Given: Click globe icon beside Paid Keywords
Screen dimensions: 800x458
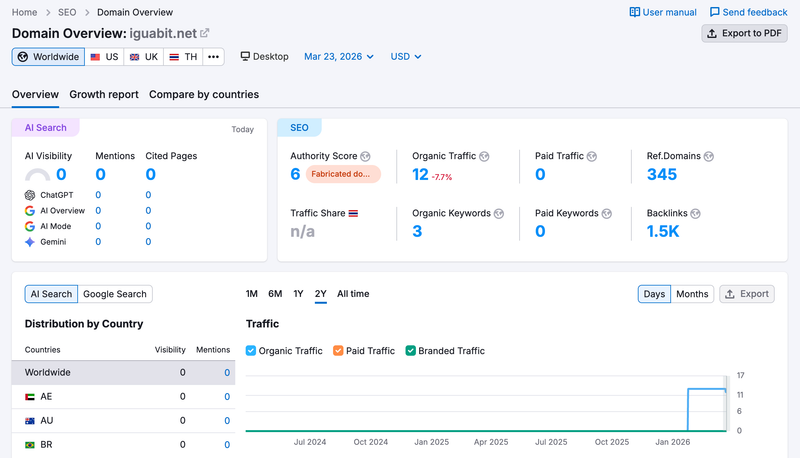Looking at the screenshot, I should [x=607, y=214].
